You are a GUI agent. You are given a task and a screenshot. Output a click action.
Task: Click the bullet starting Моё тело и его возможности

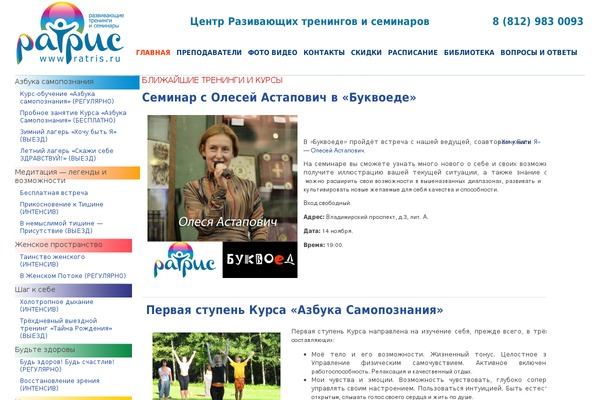429,363
